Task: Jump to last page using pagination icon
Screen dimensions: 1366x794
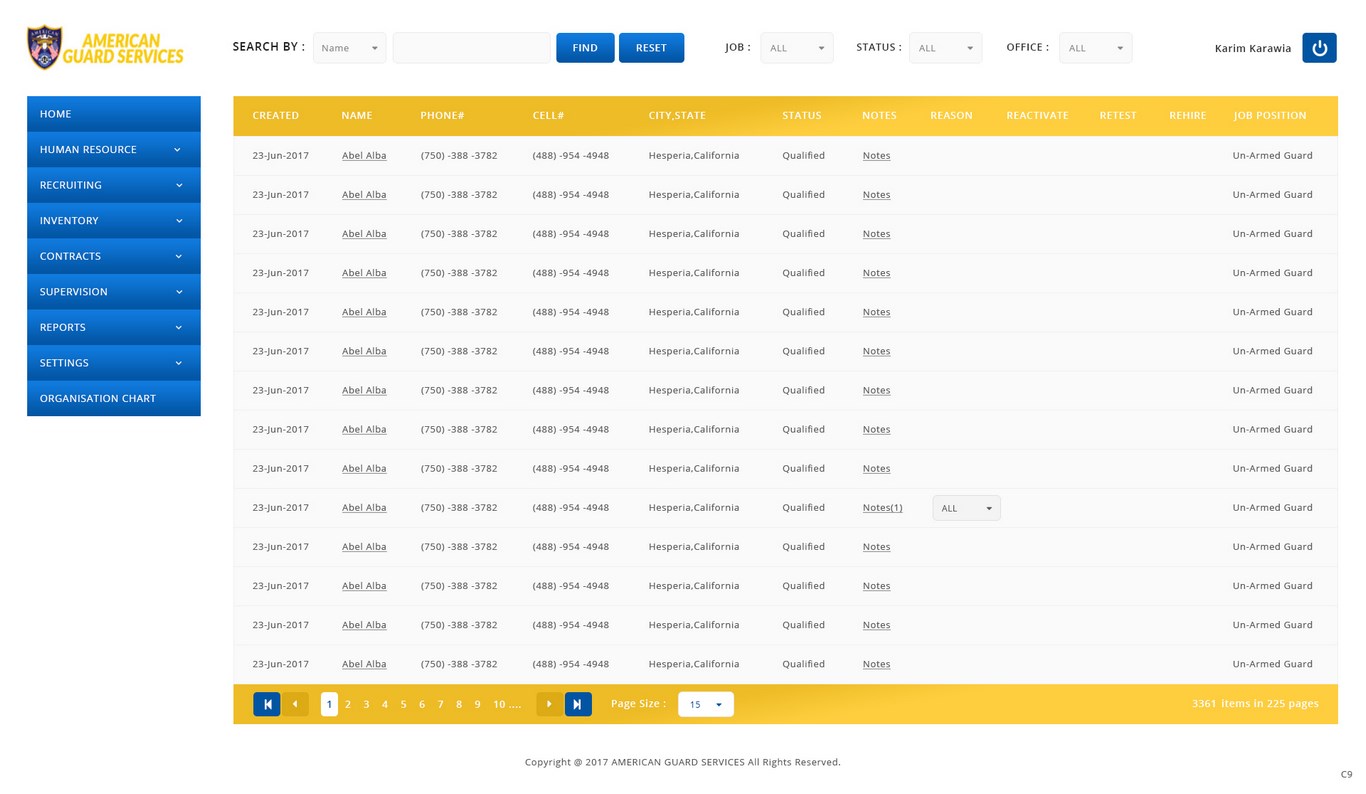Action: click(x=578, y=704)
